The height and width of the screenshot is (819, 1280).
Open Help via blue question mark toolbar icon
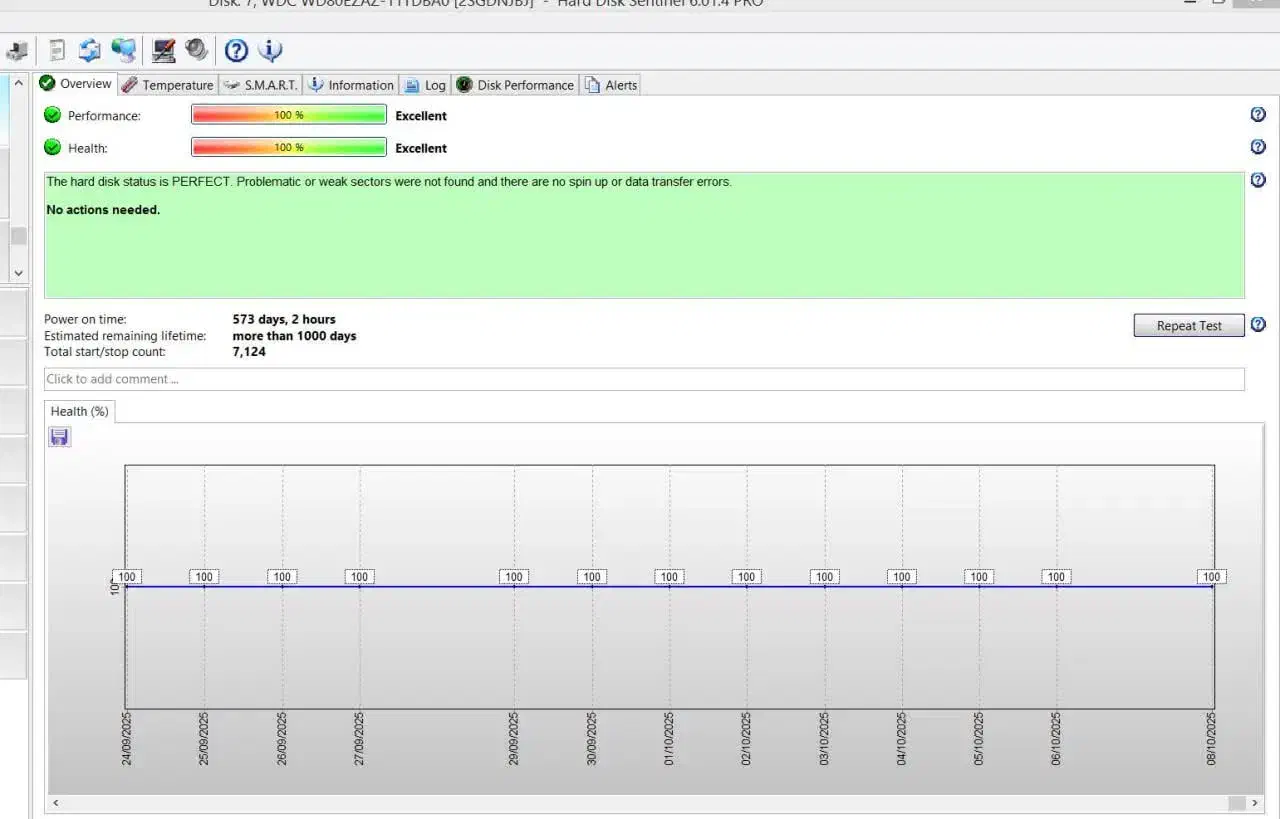pos(236,50)
